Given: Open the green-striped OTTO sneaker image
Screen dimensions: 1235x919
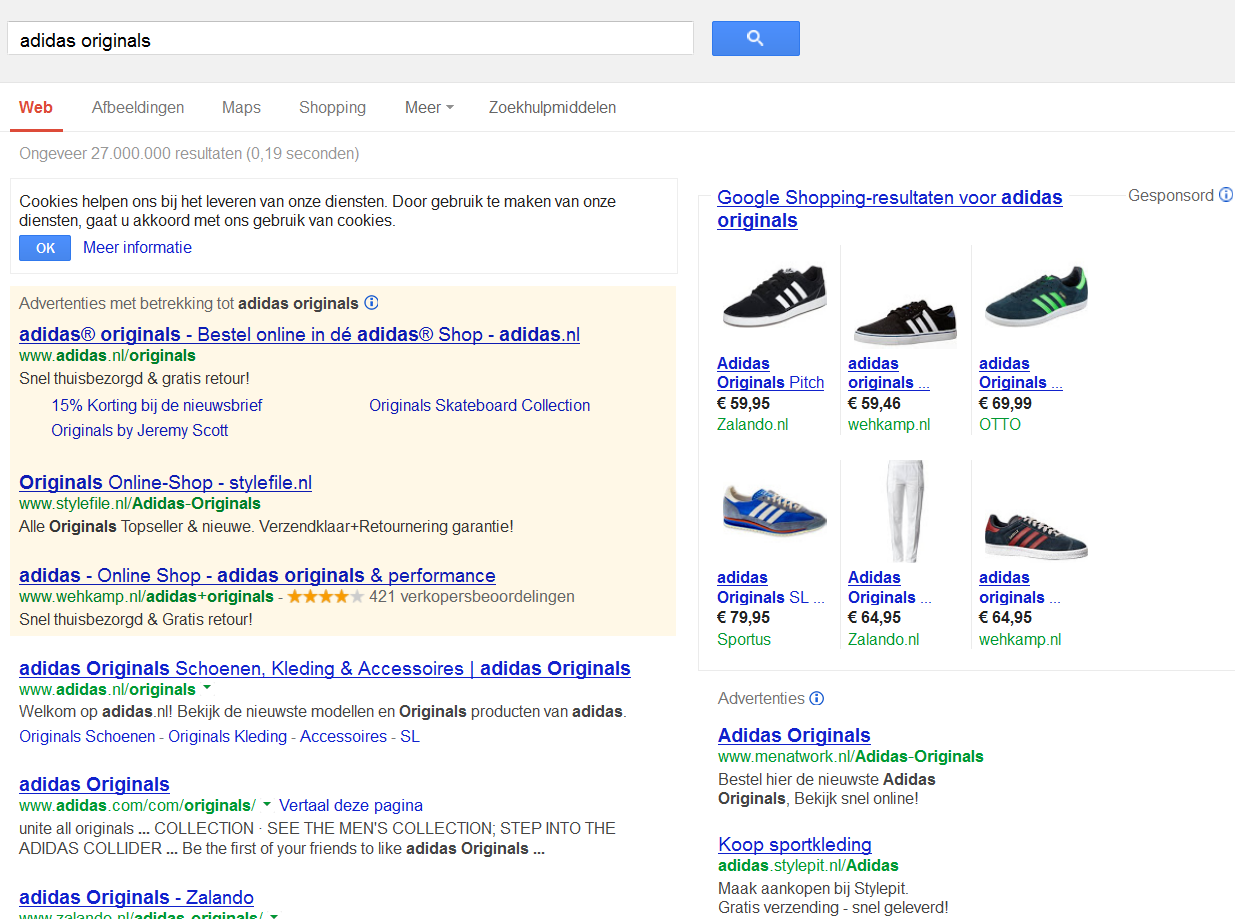Looking at the screenshot, I should (1035, 297).
